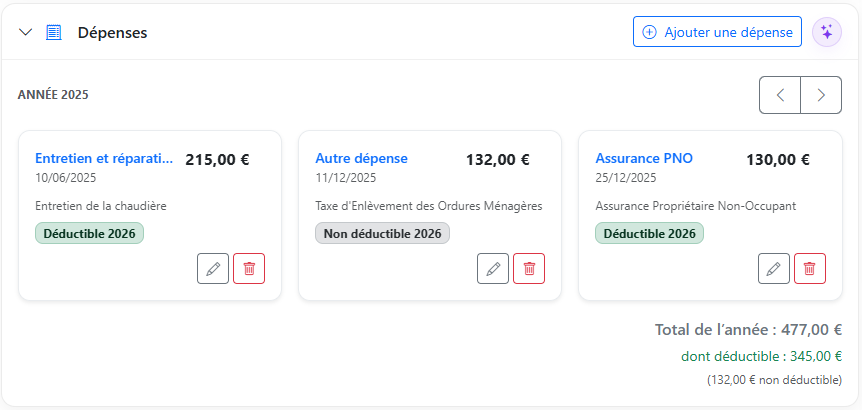Click the Dépenses section title
This screenshot has height=410, width=862.
click(x=112, y=32)
